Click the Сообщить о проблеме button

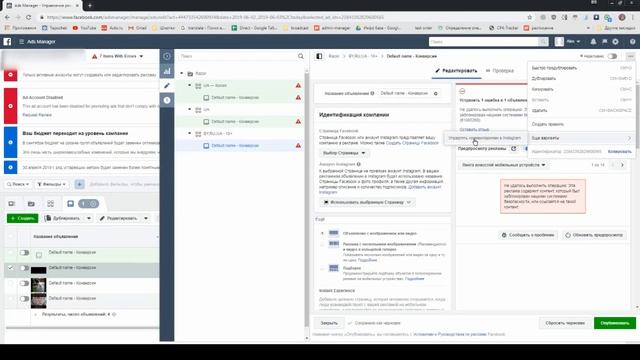(528, 235)
